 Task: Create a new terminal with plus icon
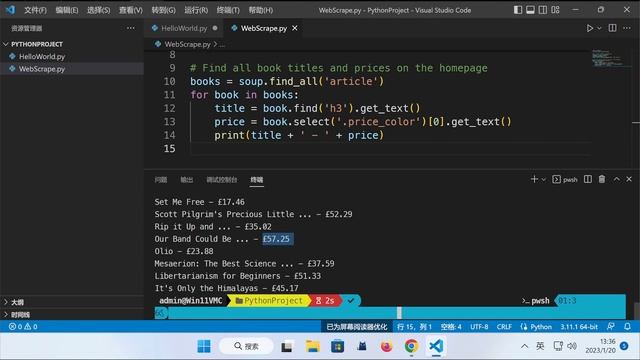point(534,179)
